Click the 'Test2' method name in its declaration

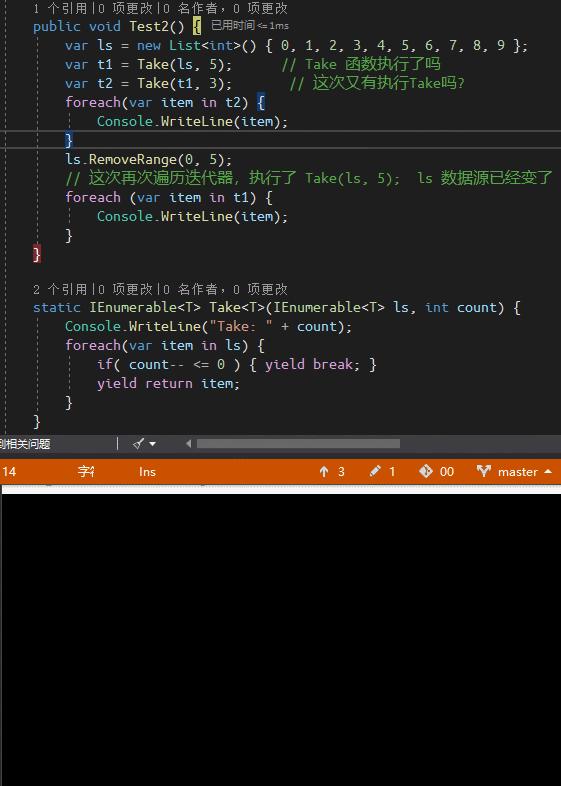point(149,26)
